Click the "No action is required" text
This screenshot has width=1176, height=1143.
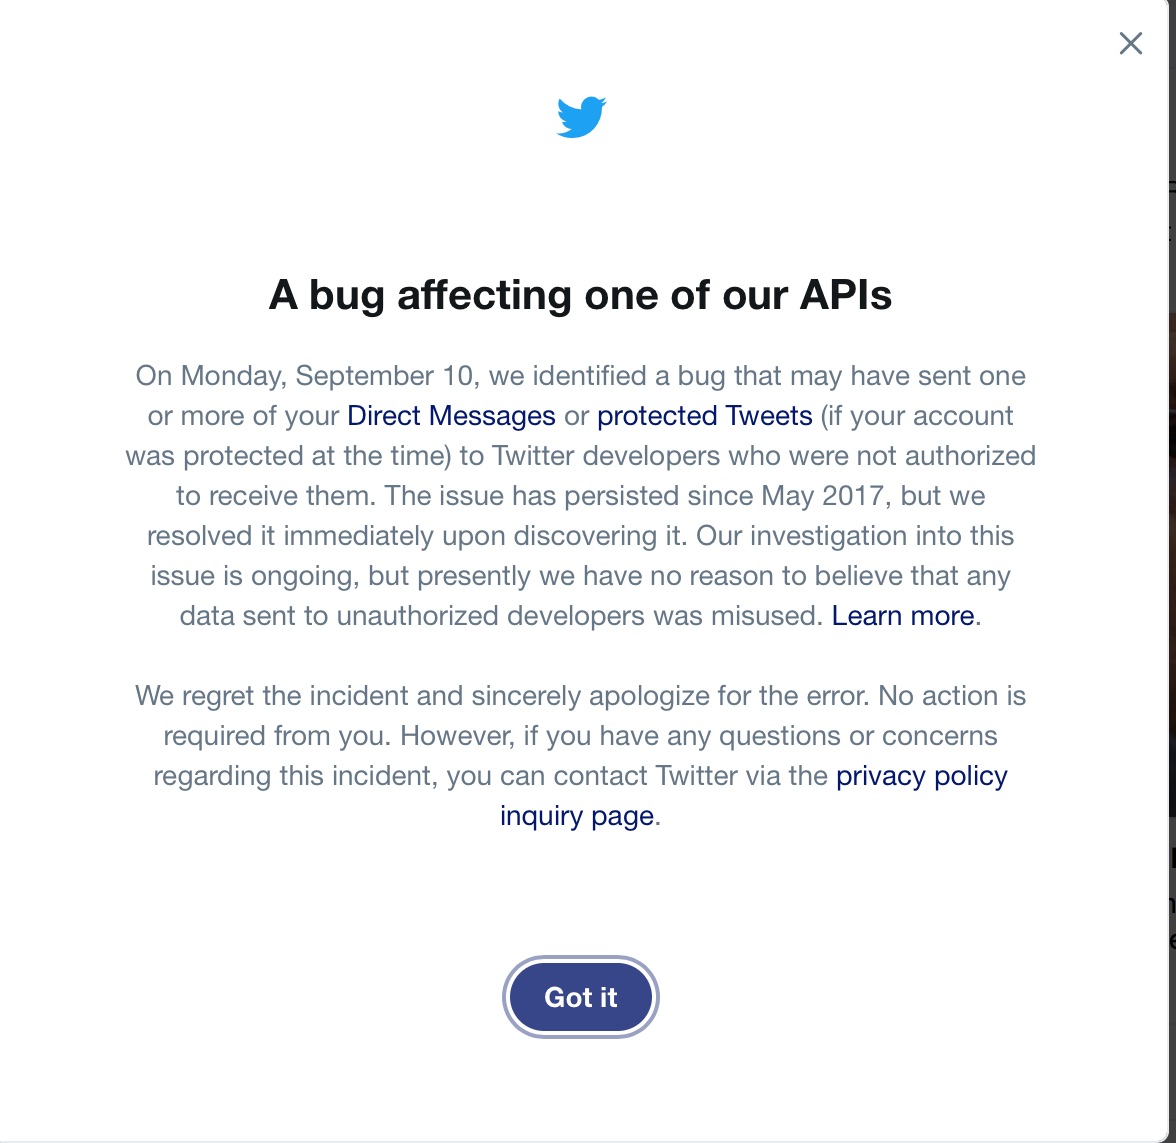click(952, 696)
